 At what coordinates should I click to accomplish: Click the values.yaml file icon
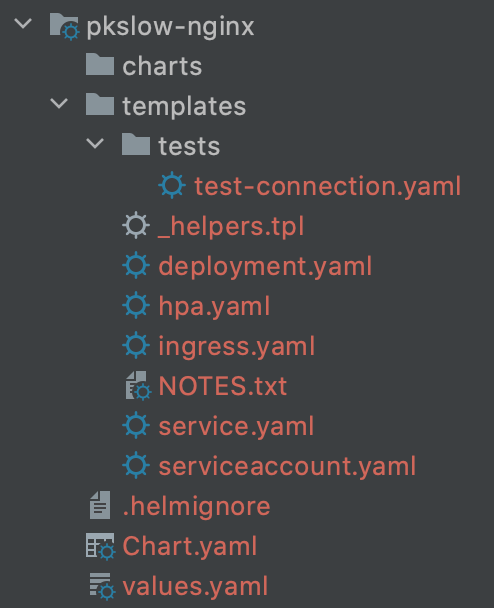tap(102, 586)
